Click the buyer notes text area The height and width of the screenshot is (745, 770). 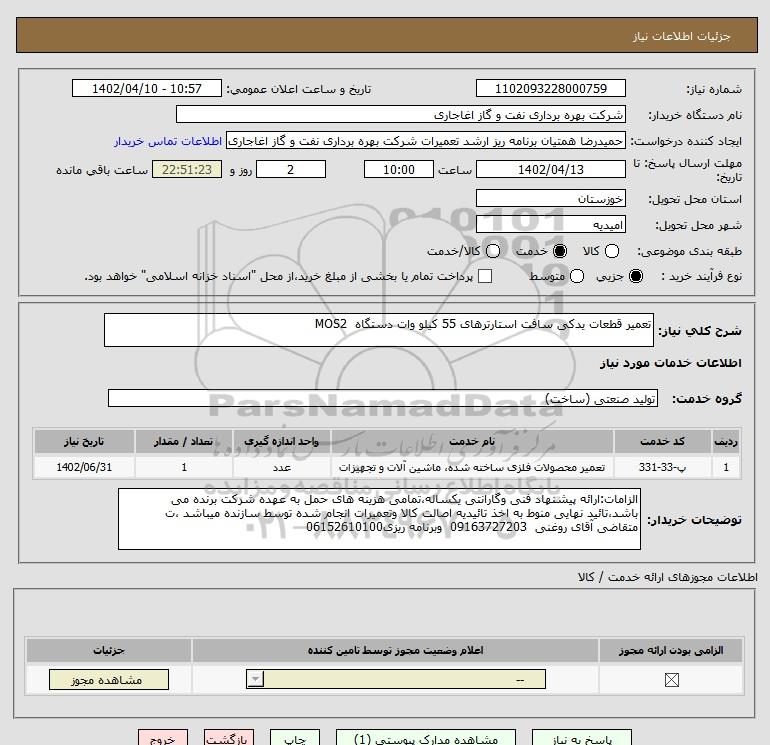tap(379, 519)
